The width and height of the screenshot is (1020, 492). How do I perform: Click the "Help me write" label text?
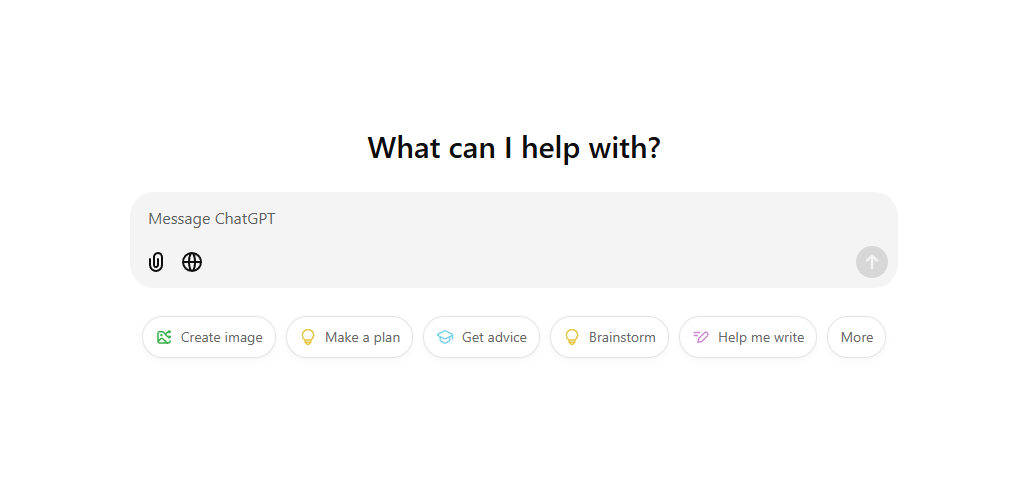tap(761, 337)
